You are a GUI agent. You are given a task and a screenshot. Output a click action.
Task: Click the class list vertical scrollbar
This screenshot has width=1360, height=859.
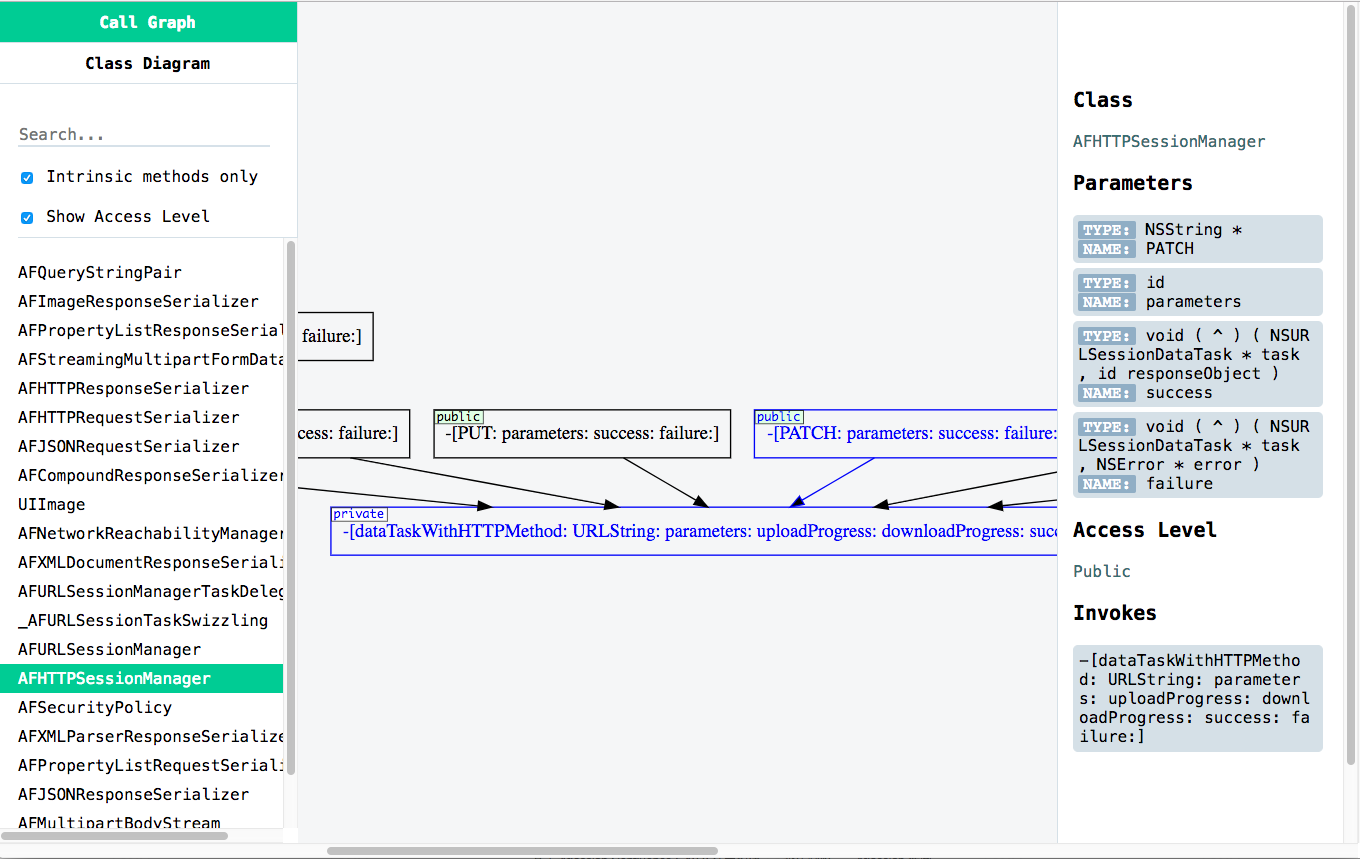291,507
